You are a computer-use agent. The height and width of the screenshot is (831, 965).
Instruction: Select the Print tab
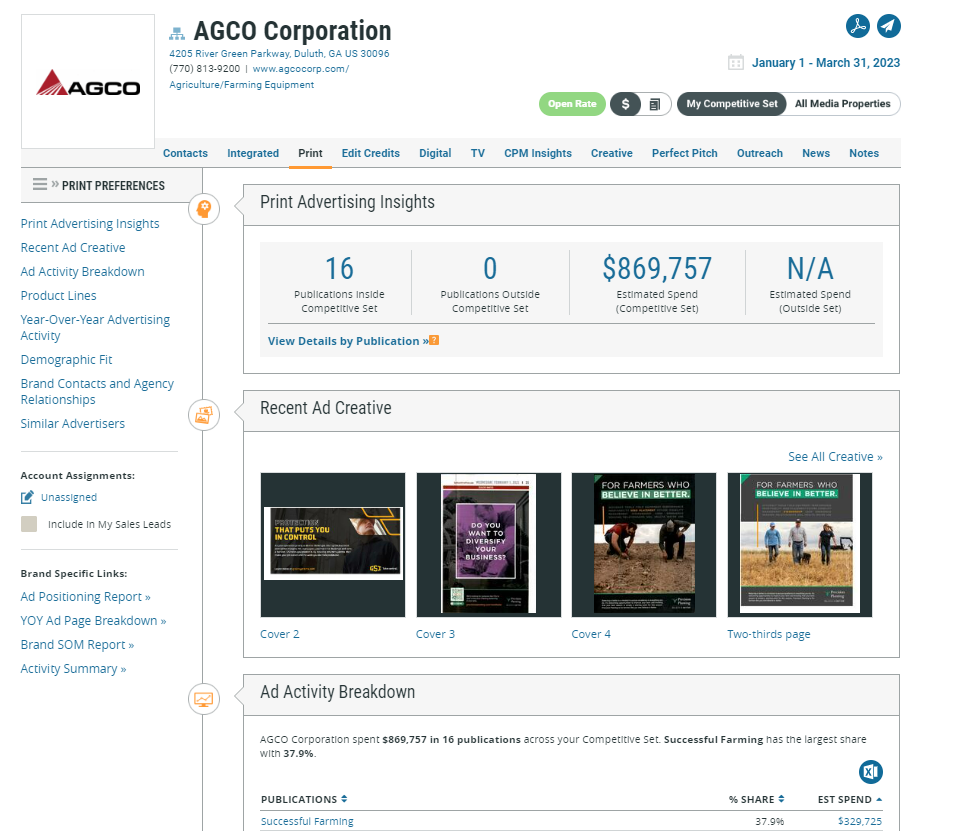pos(310,153)
